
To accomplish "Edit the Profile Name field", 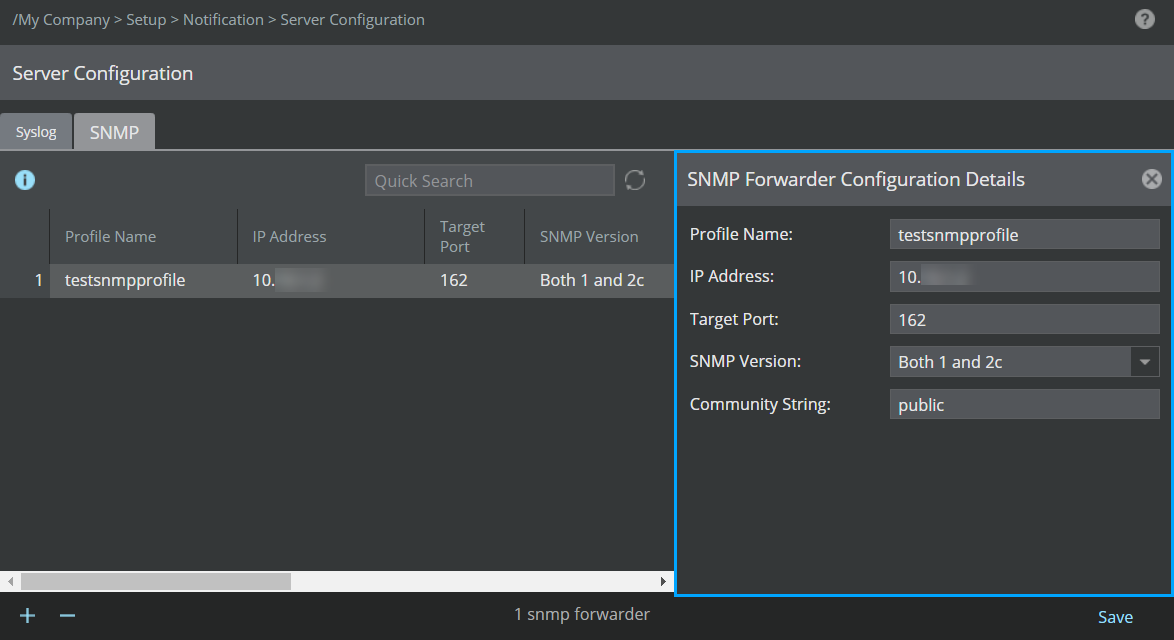I will pos(1024,235).
